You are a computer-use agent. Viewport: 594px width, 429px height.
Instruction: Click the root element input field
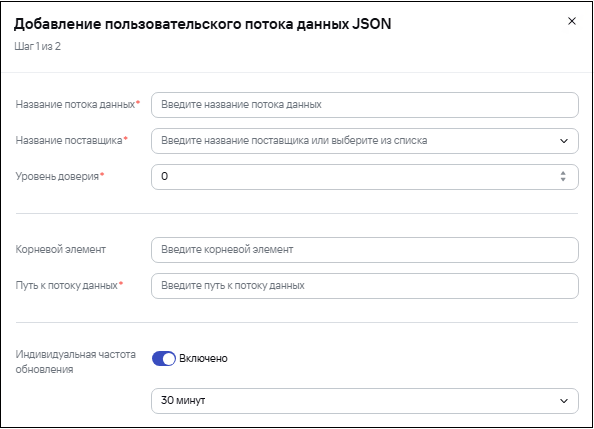tap(364, 250)
